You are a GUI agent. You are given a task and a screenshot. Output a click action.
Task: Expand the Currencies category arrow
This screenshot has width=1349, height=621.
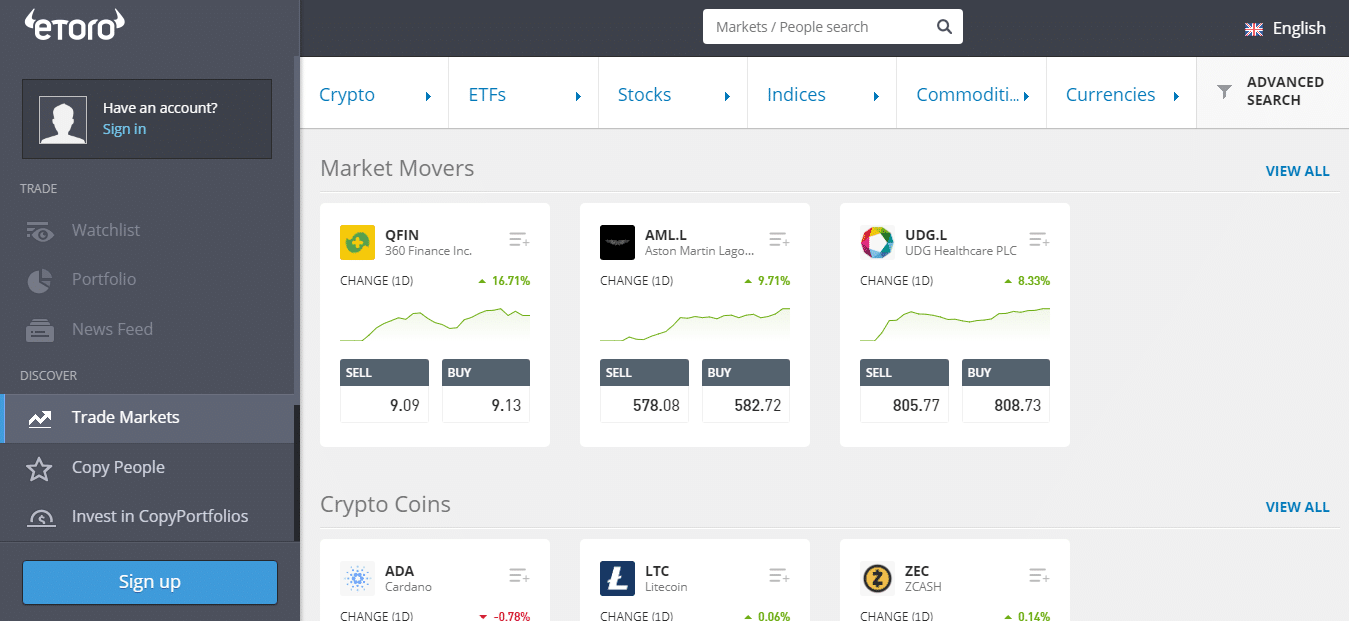[1176, 96]
